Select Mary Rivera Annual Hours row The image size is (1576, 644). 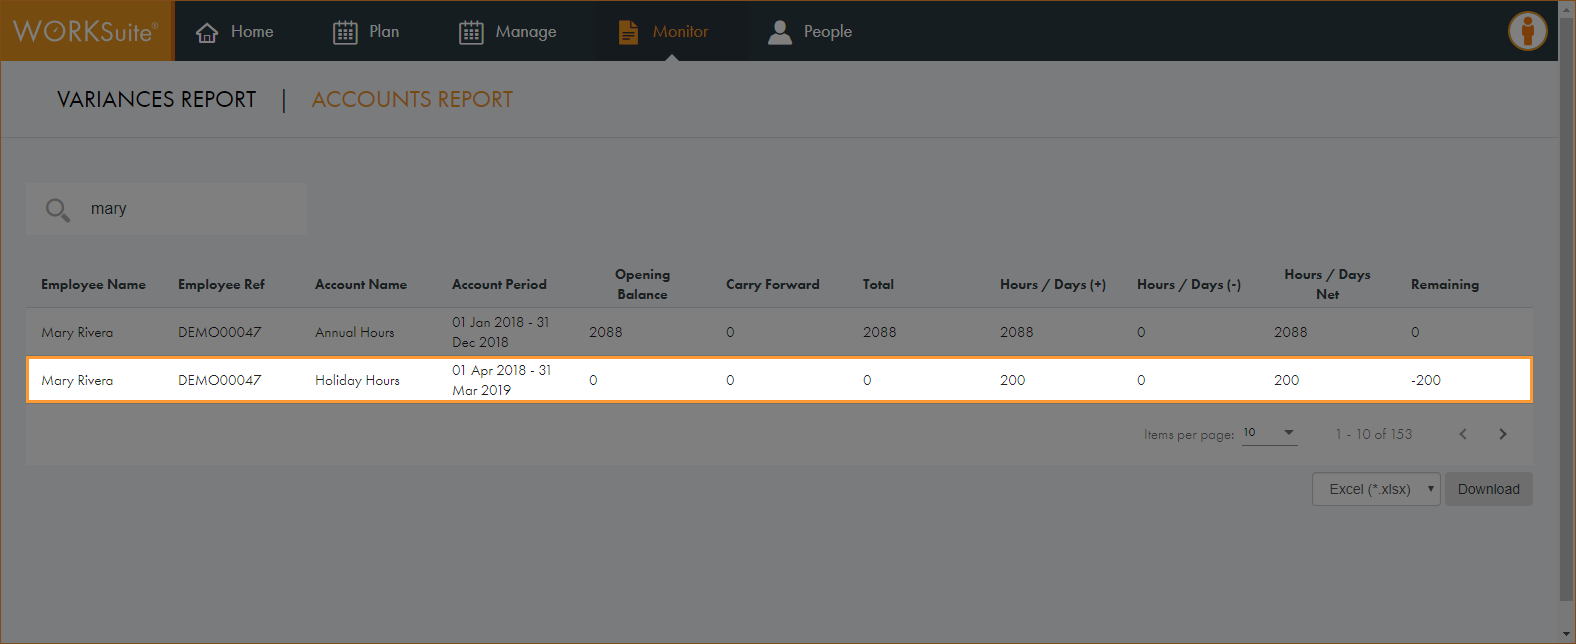(778, 332)
